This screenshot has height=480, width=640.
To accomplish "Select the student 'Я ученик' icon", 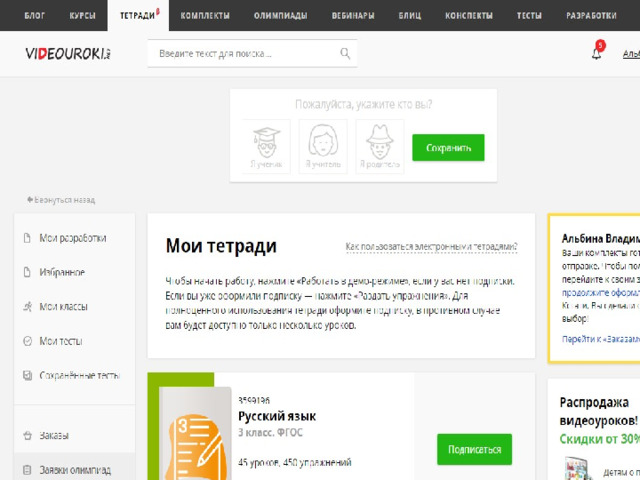I will (267, 147).
